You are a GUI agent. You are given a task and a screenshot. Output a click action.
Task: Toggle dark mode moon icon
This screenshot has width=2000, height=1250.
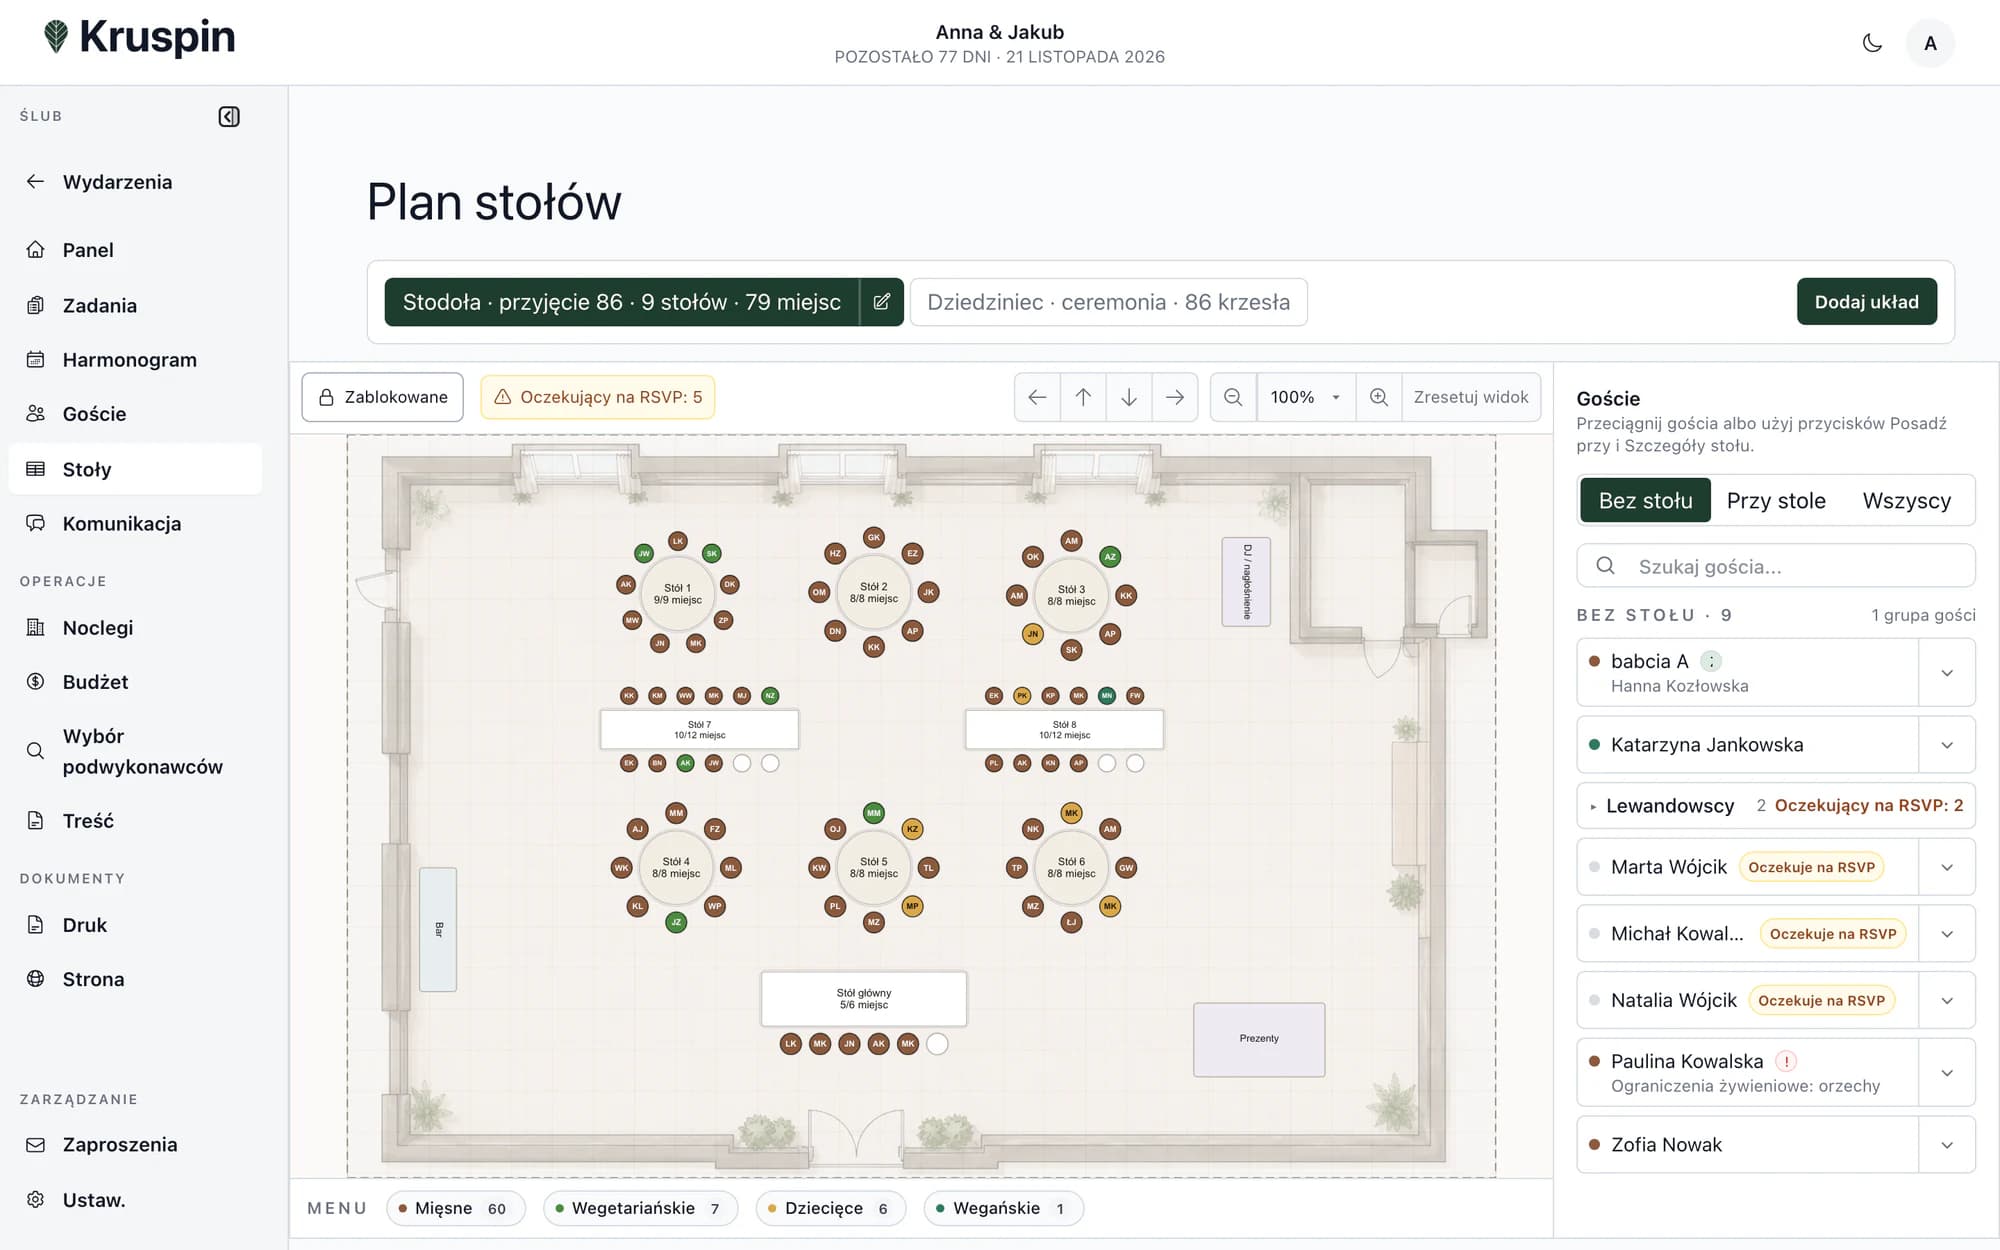point(1872,43)
